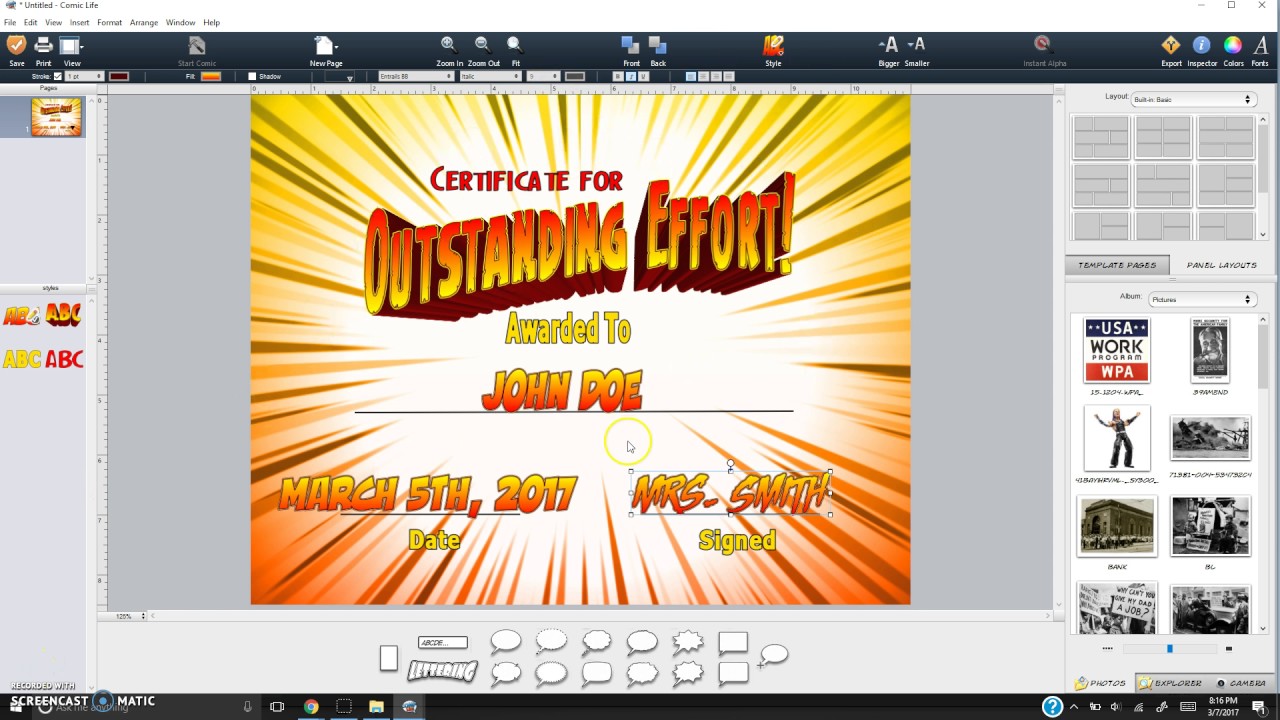The width and height of the screenshot is (1280, 720).
Task: Open the Layout Built-in: Basic dropdown
Action: 1192,100
